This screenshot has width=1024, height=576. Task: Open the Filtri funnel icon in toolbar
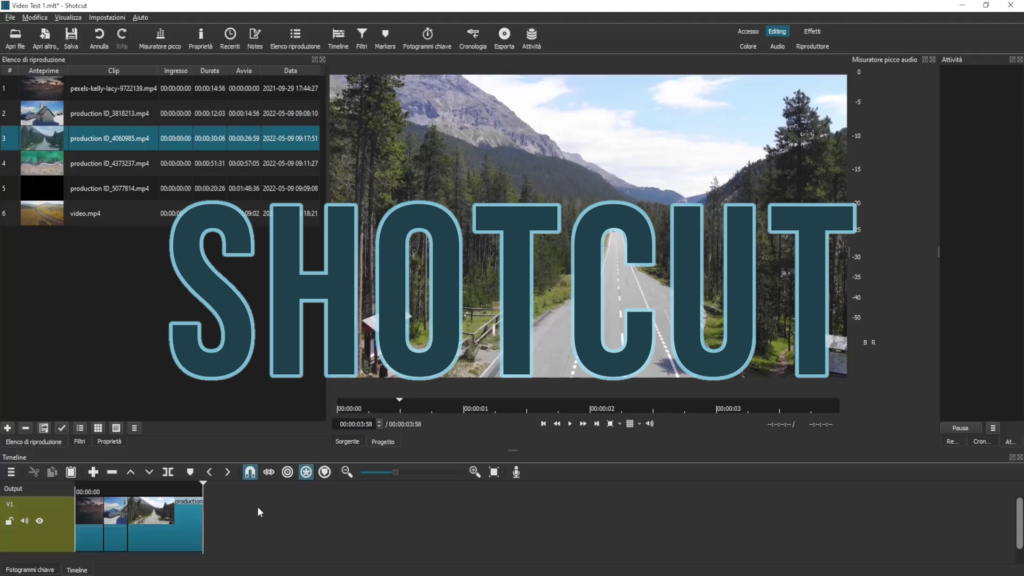362,39
